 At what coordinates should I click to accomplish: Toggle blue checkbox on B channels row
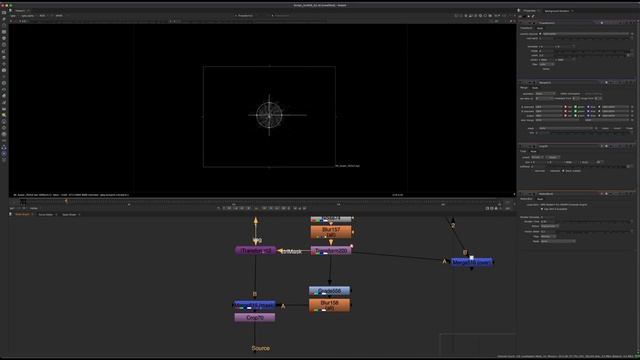point(588,111)
